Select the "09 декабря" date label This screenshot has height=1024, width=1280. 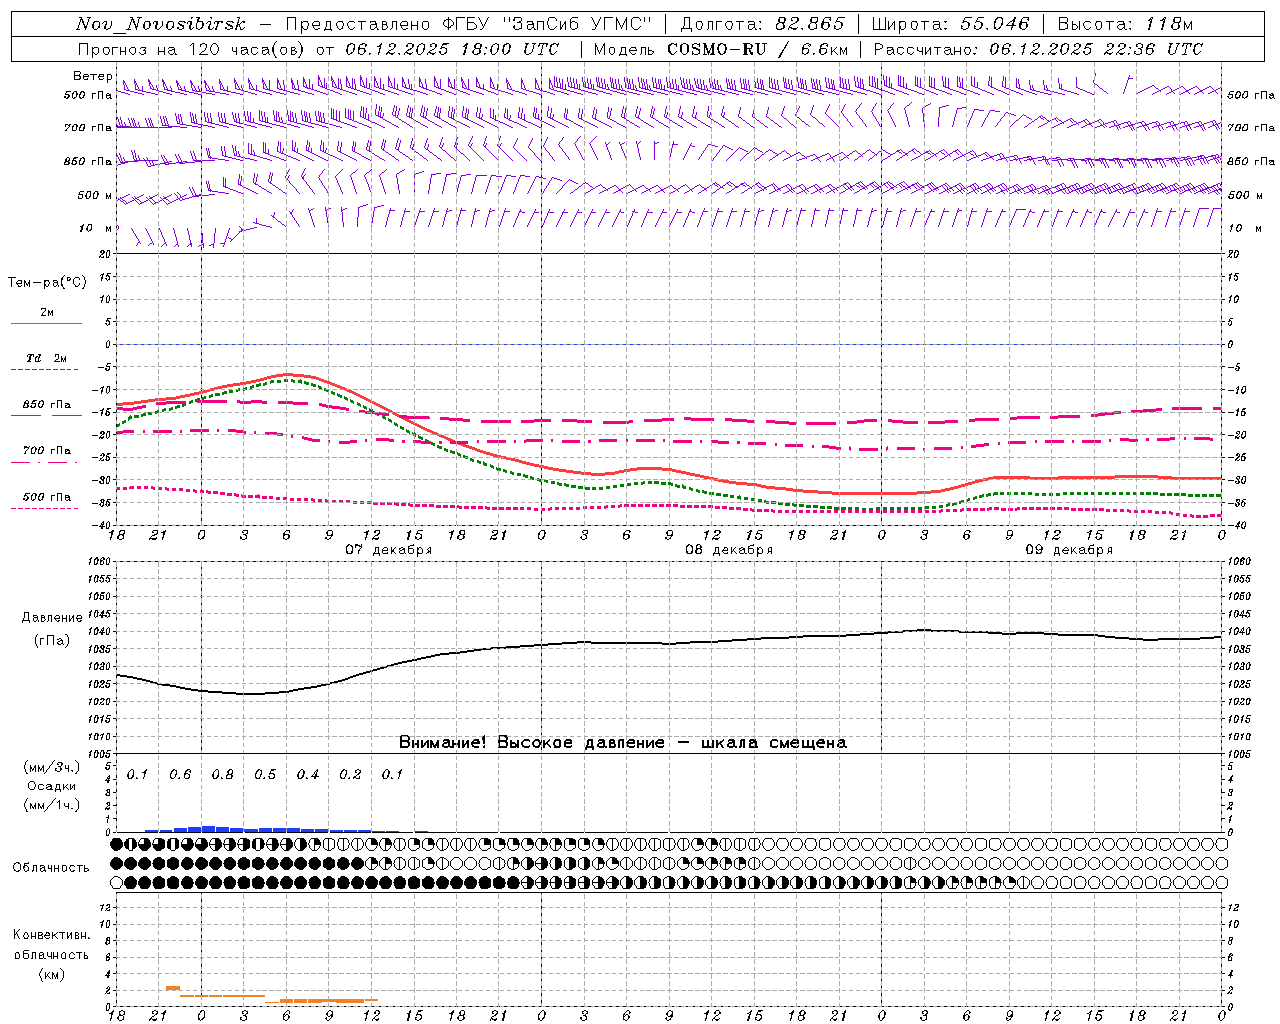(x=1069, y=550)
